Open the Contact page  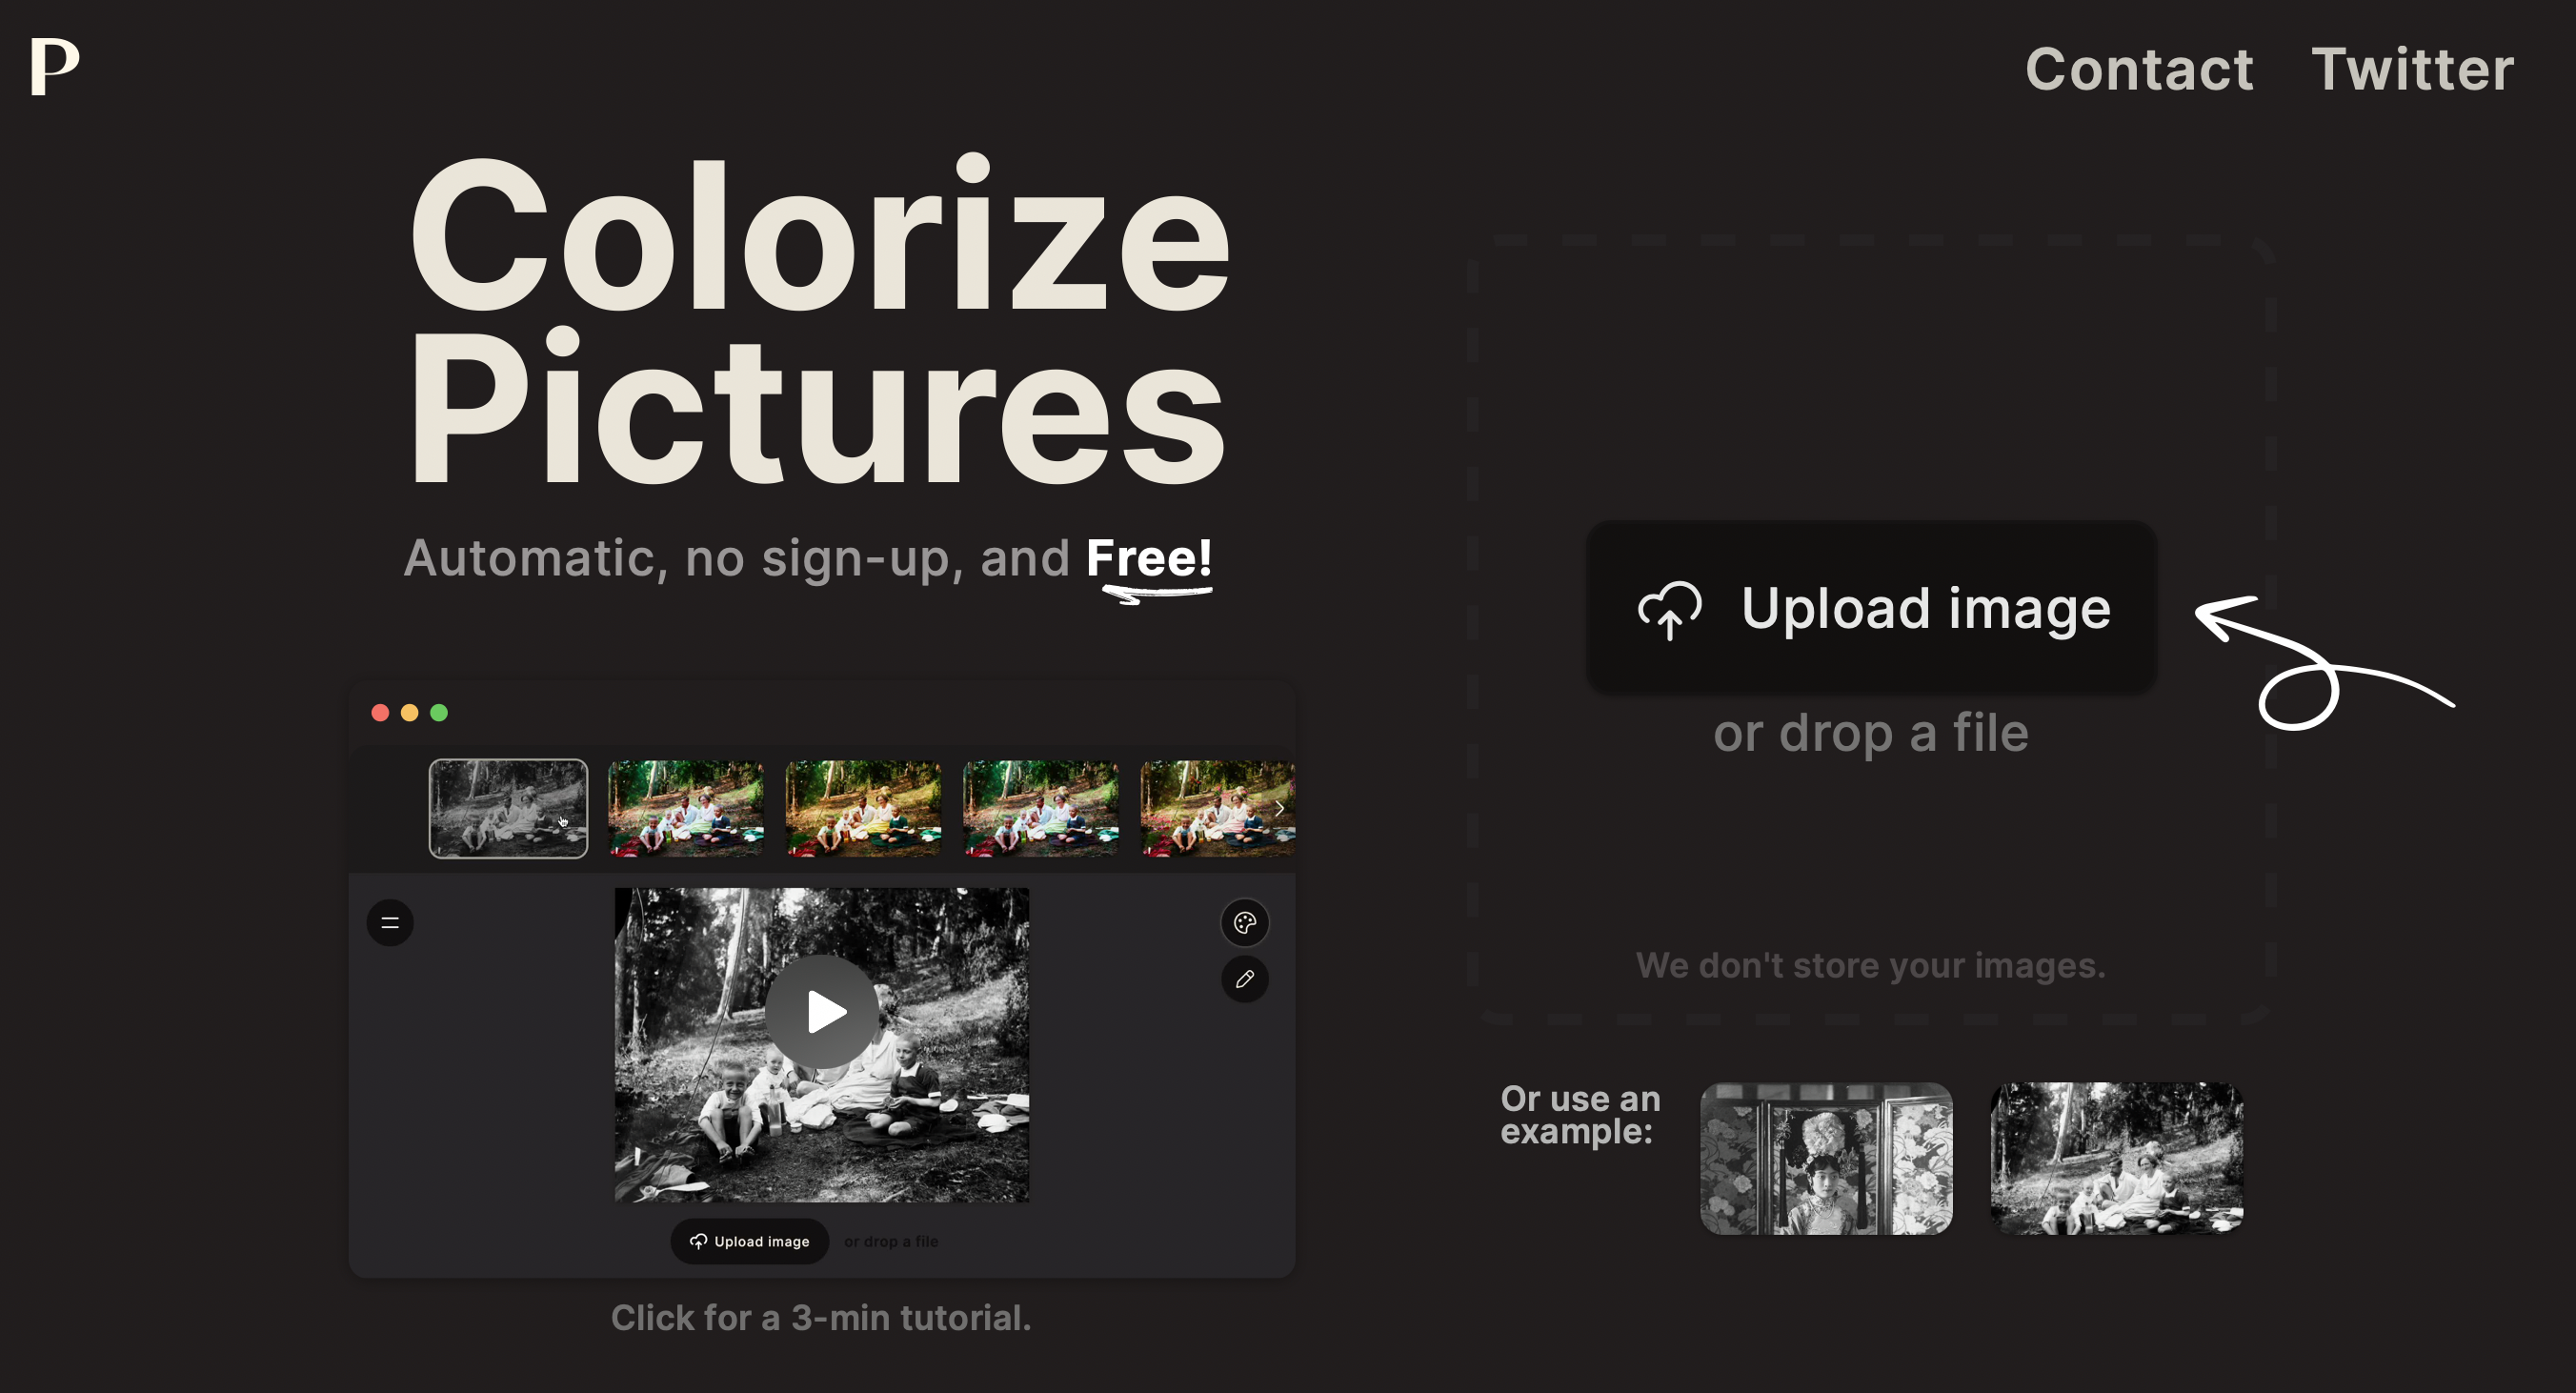(2139, 69)
